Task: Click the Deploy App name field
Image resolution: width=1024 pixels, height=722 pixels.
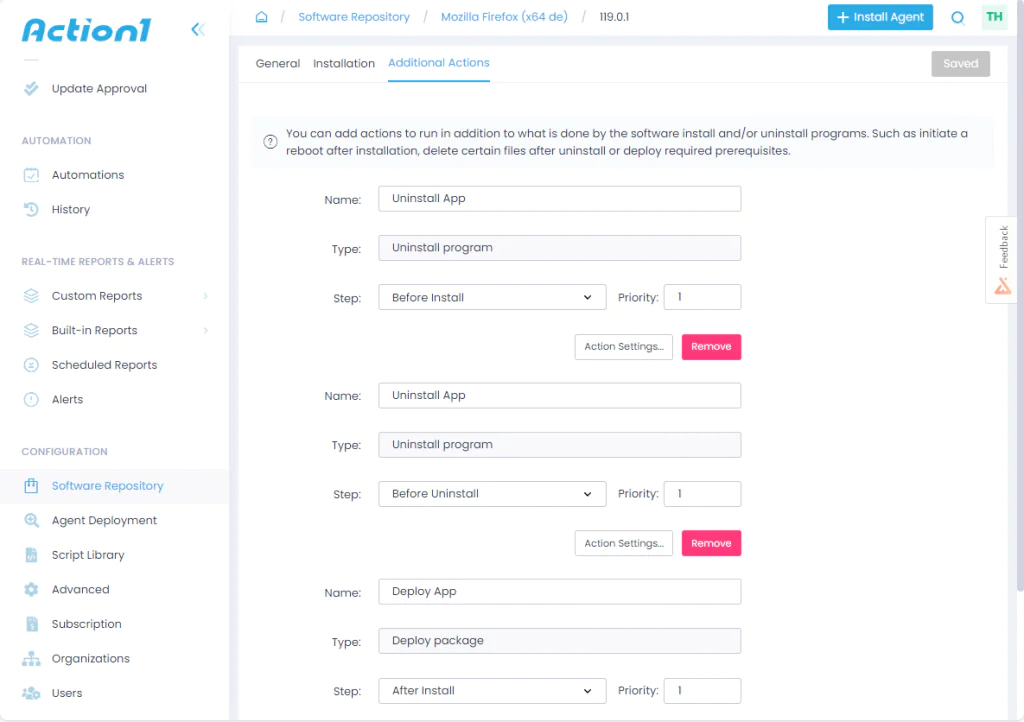Action: (559, 592)
